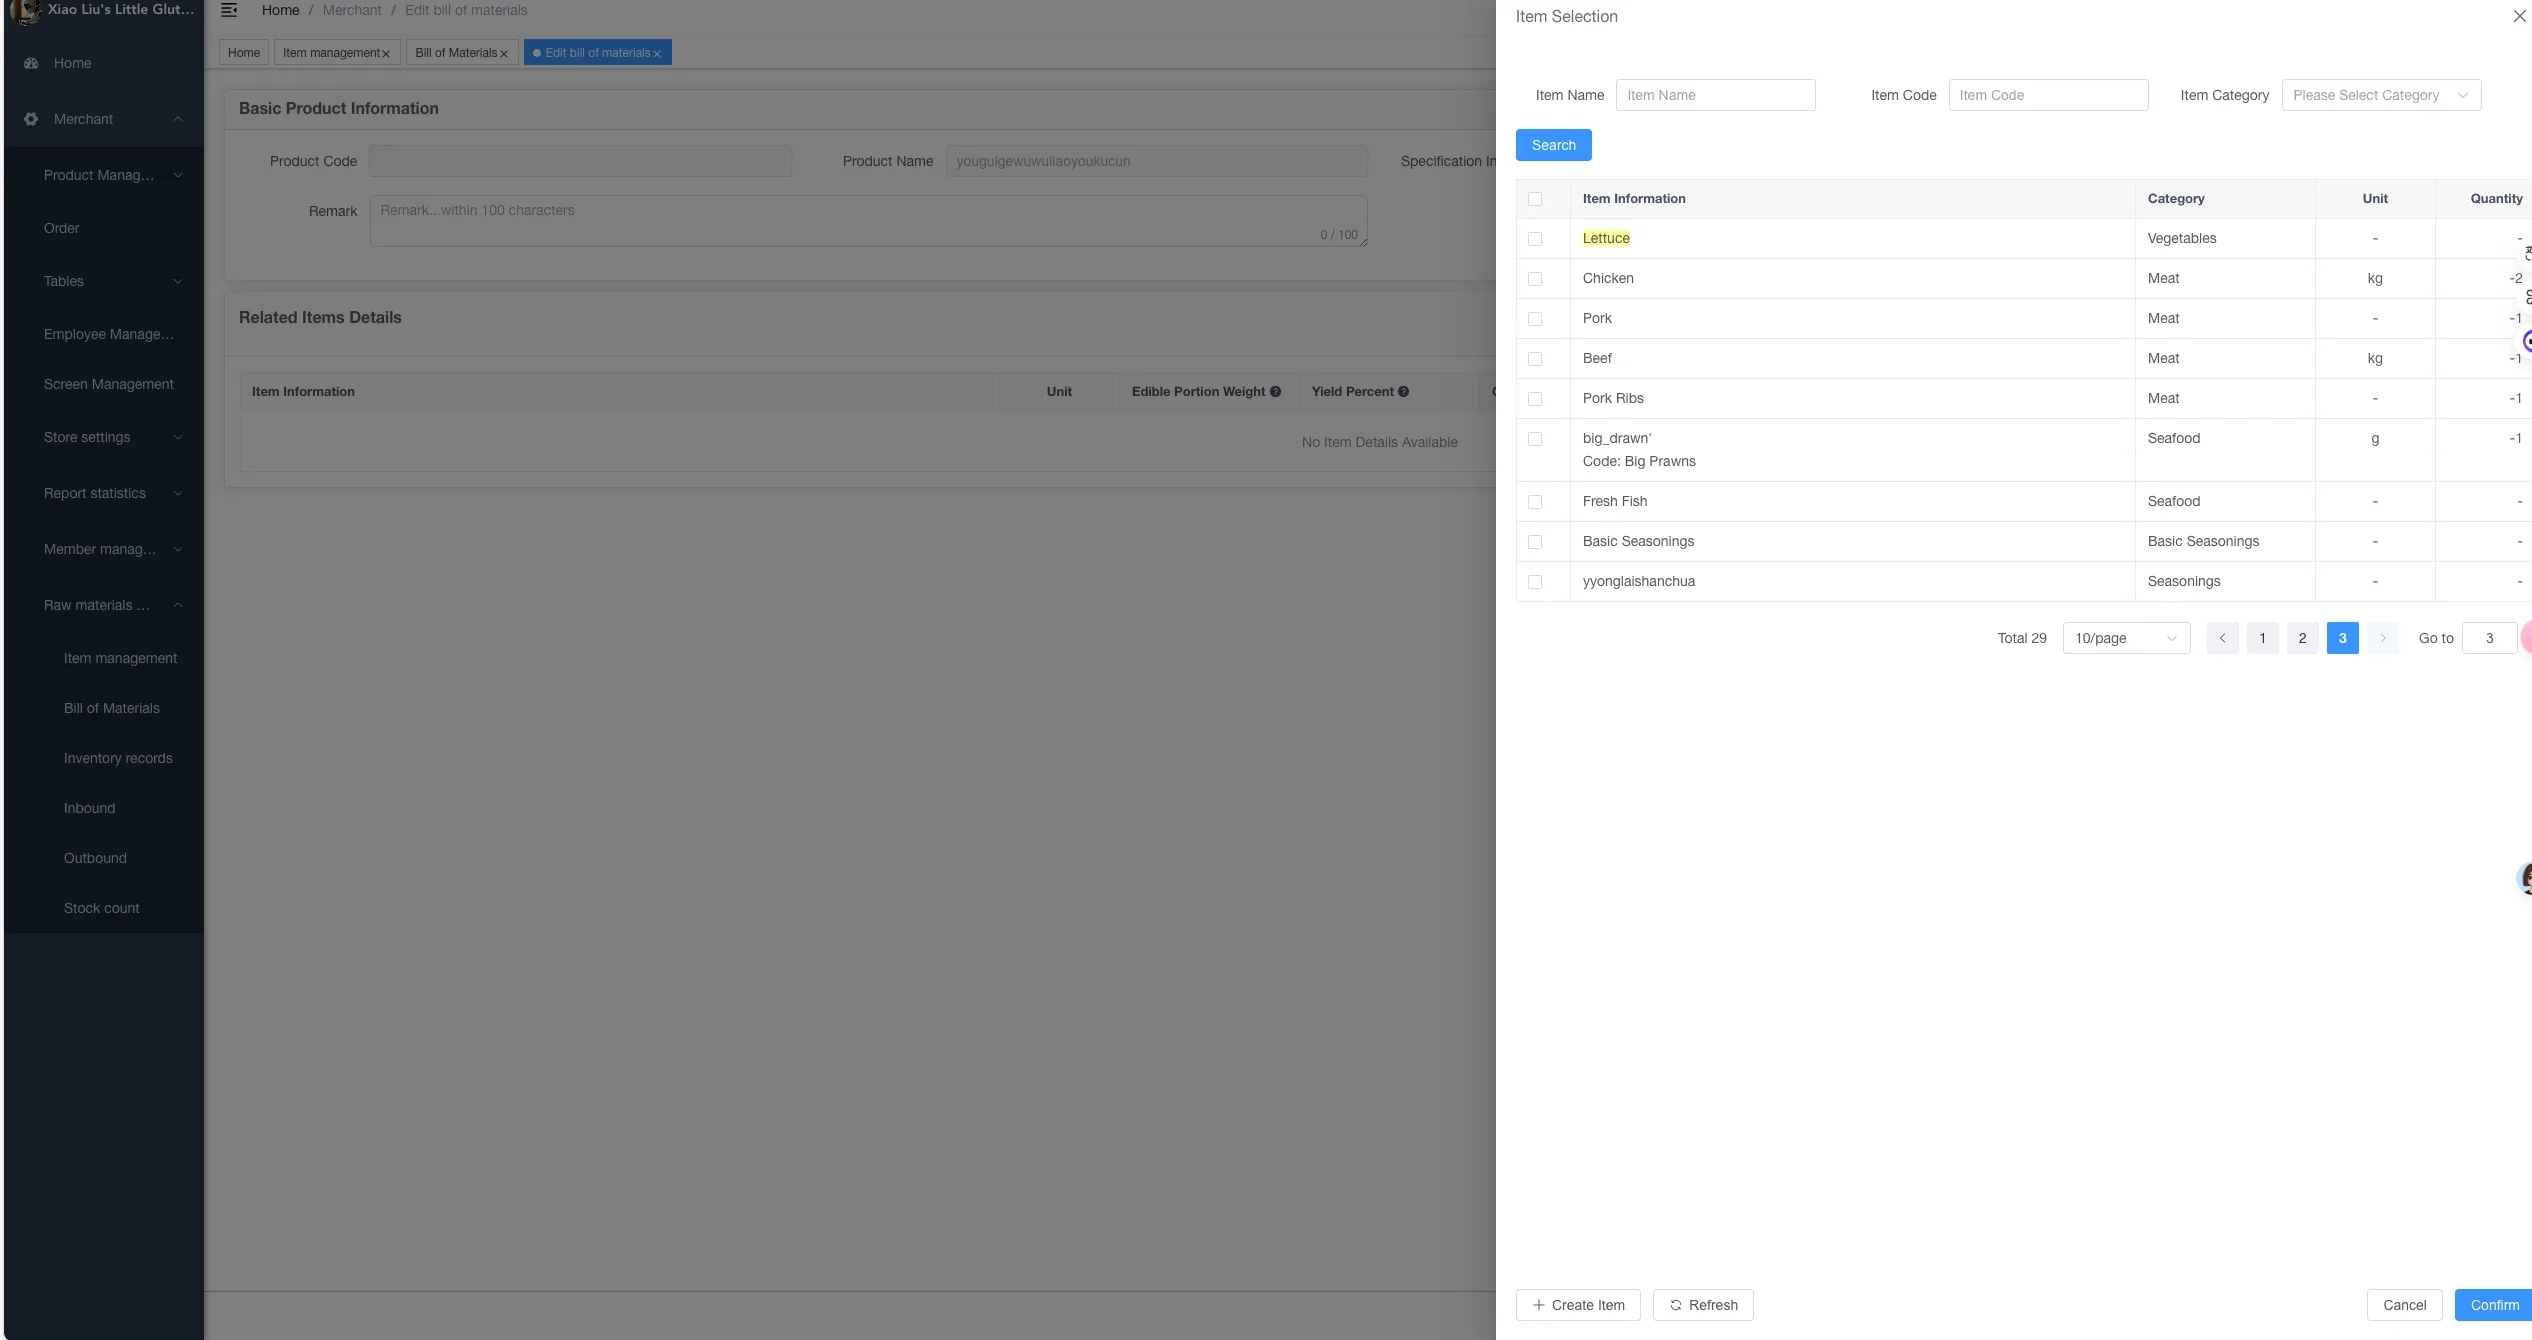Screen dimensions: 2532x1340
Task: Go to page 2 of items
Action: [x=2302, y=638]
